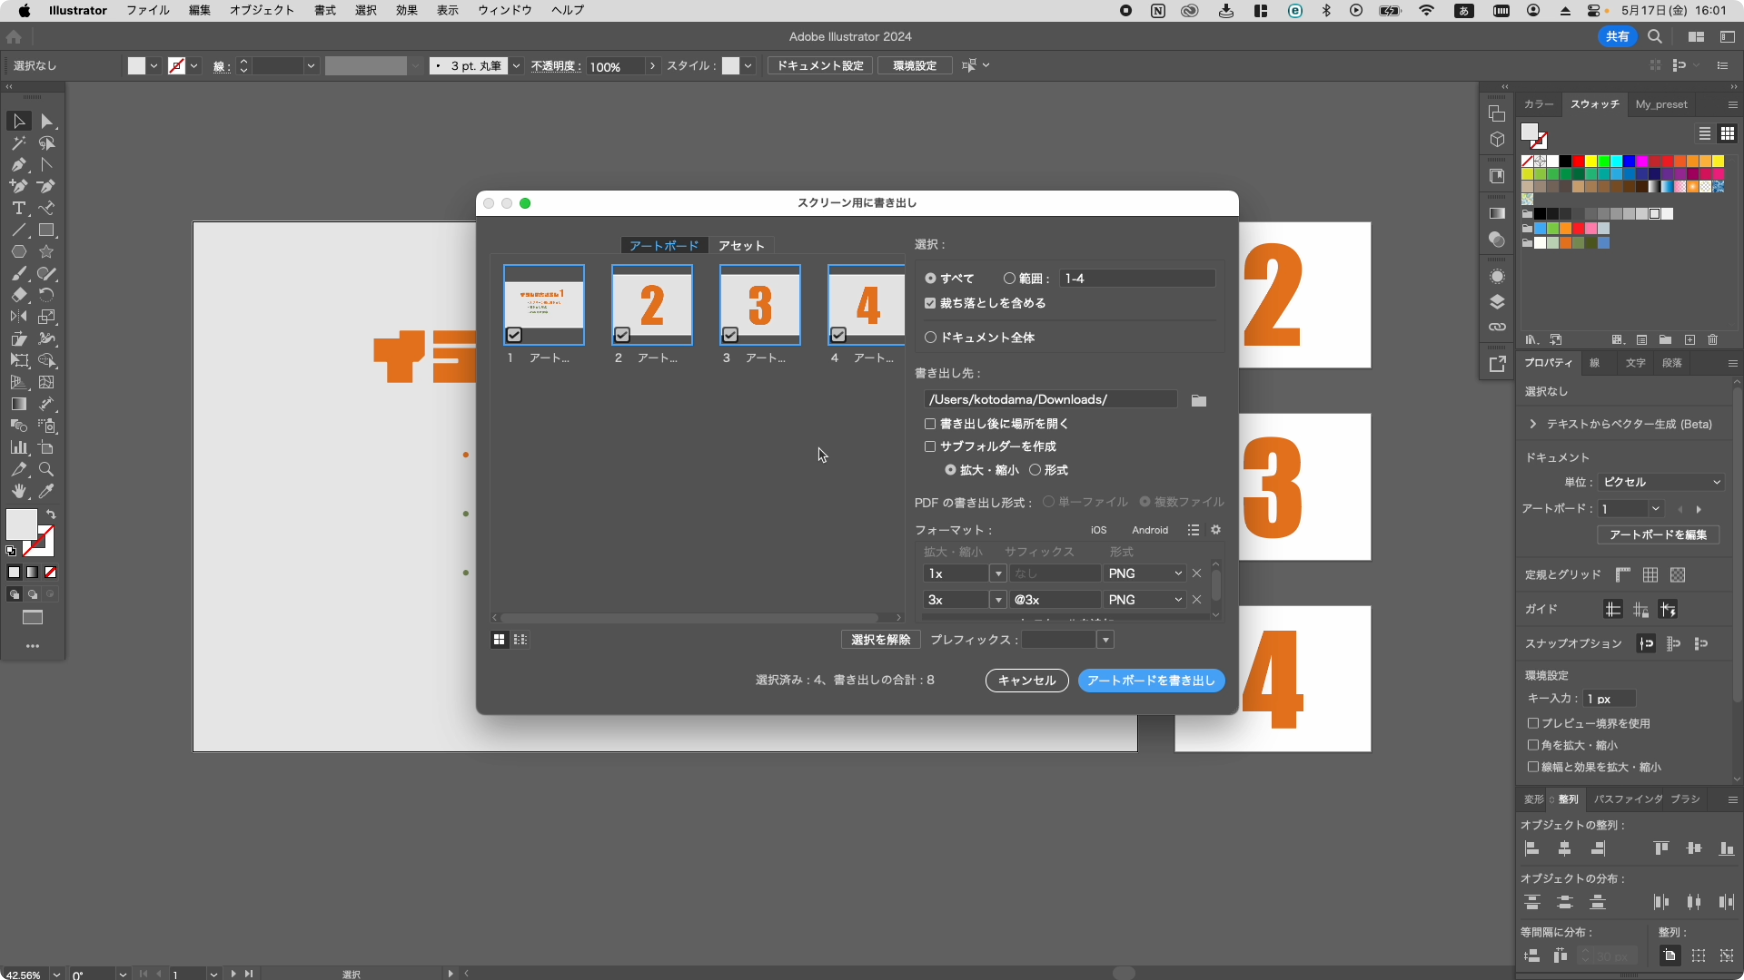This screenshot has width=1744, height=980.
Task: Pick the red swatch in Swatches panel
Action: (x=1578, y=161)
